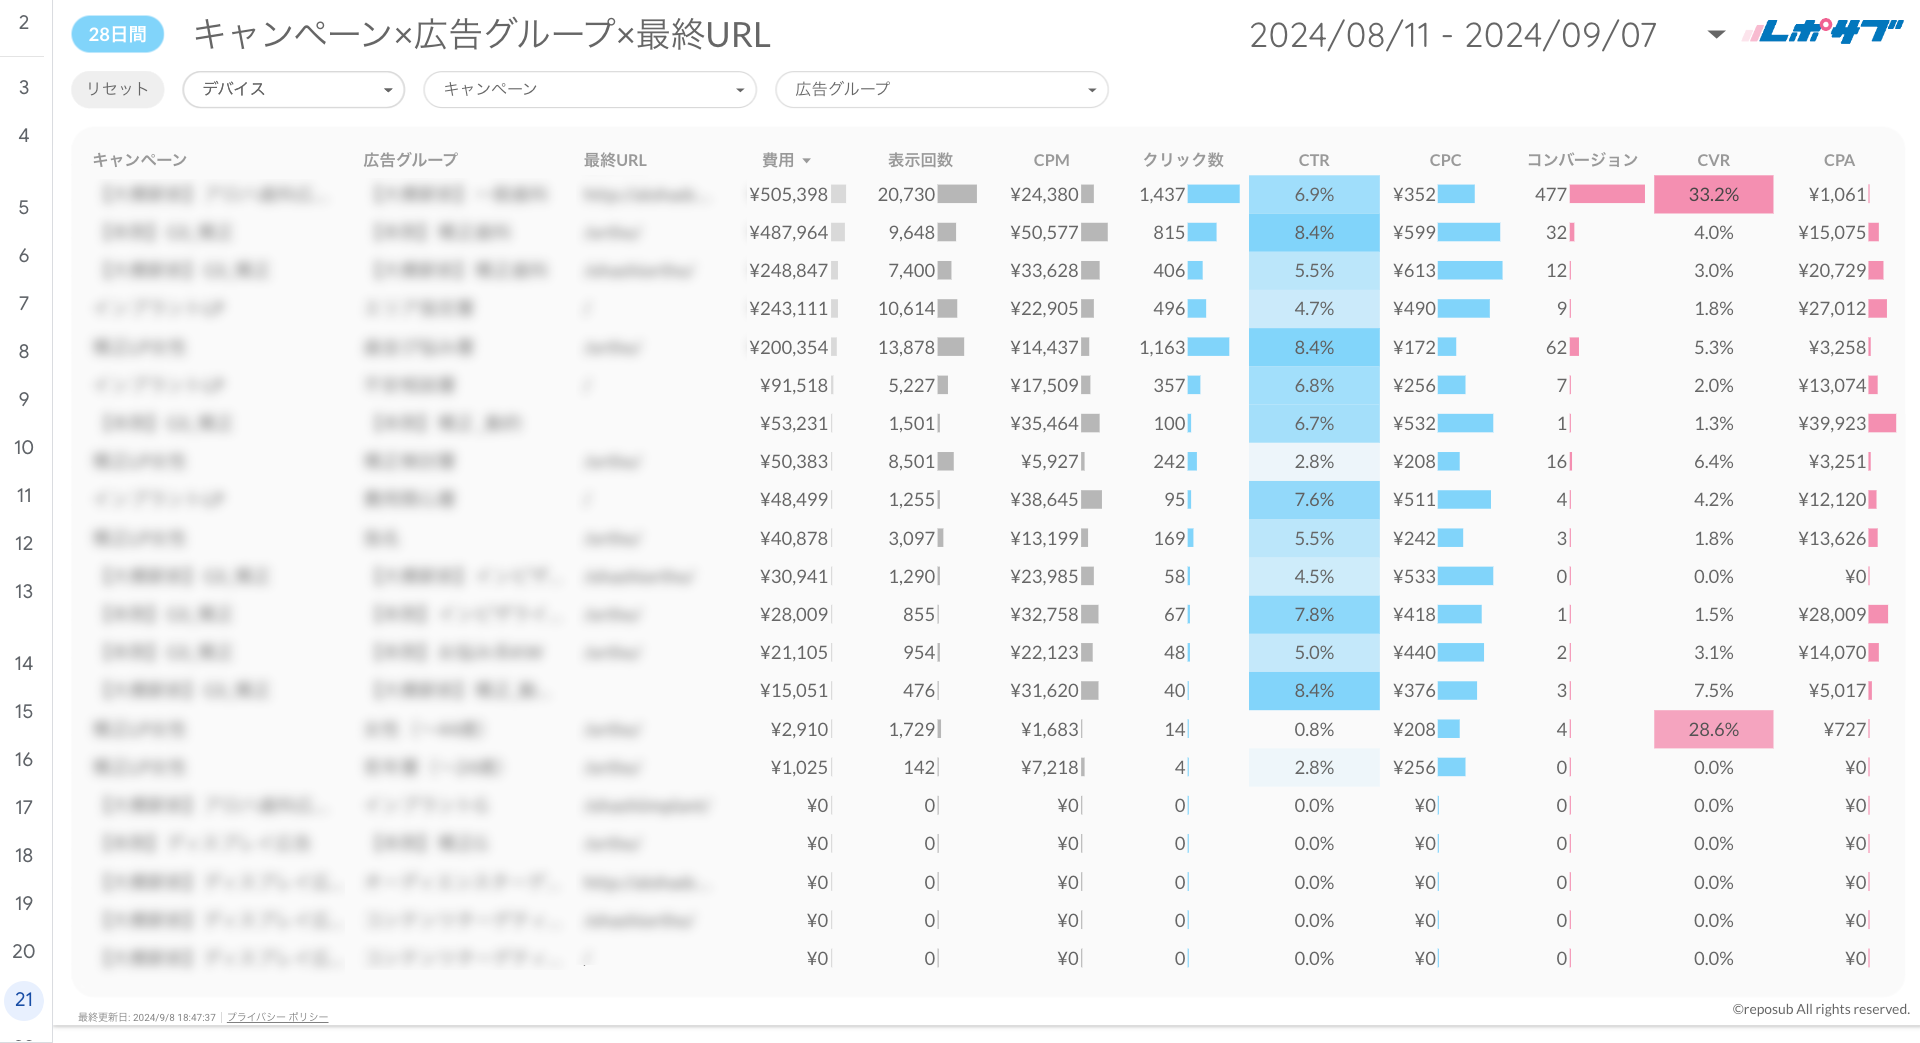Open the date range dropdown arrow
Viewport: 1920px width, 1043px height.
click(x=1716, y=35)
